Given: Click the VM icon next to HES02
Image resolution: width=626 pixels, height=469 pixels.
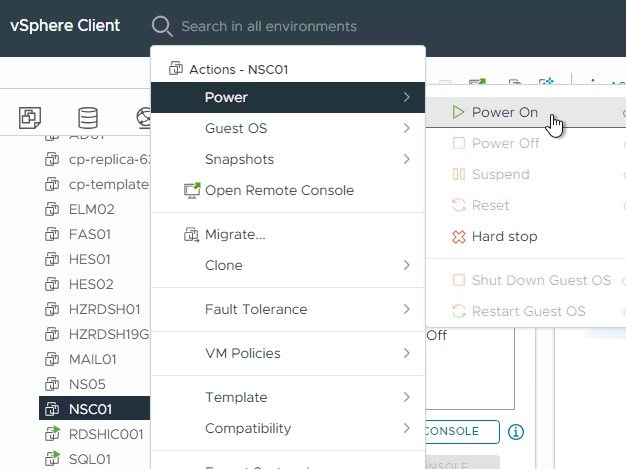Looking at the screenshot, I should (x=52, y=284).
